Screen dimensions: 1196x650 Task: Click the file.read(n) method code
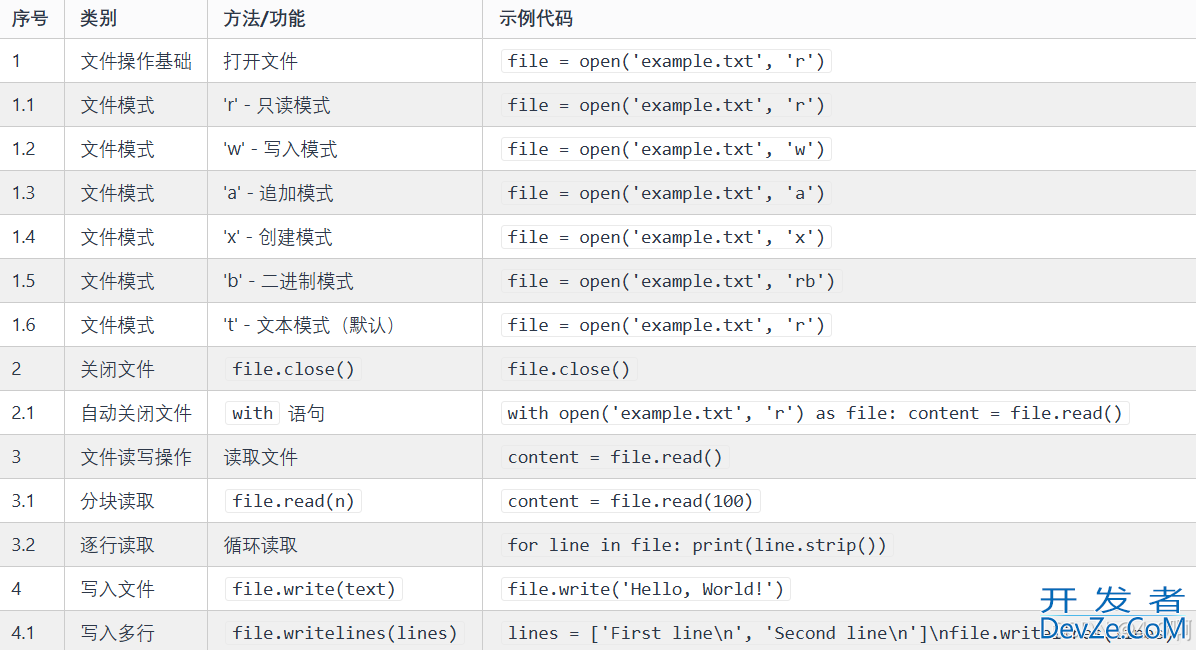tap(293, 501)
